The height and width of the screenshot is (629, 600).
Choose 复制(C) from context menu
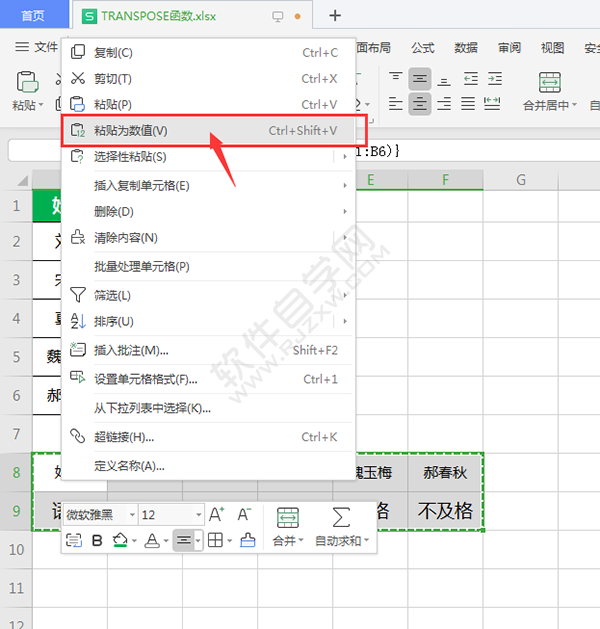[209, 53]
